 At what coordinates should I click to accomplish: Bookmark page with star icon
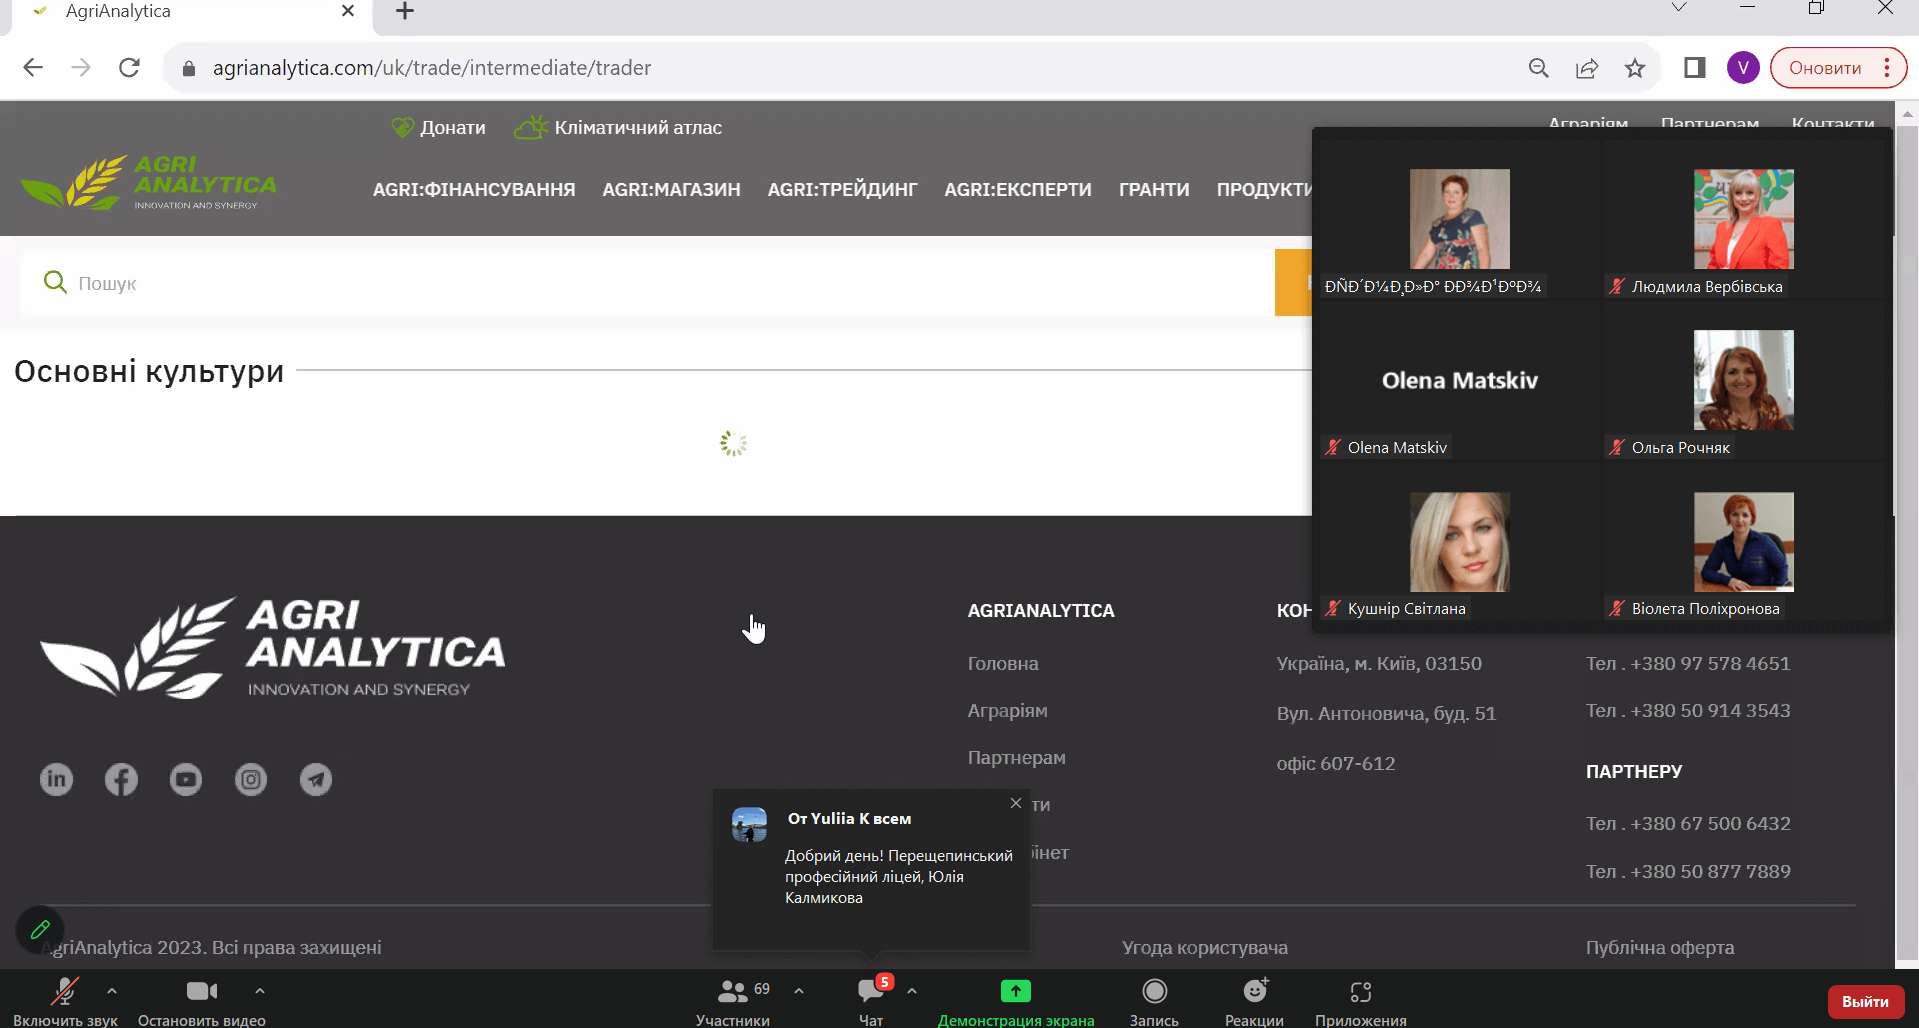[x=1635, y=68]
